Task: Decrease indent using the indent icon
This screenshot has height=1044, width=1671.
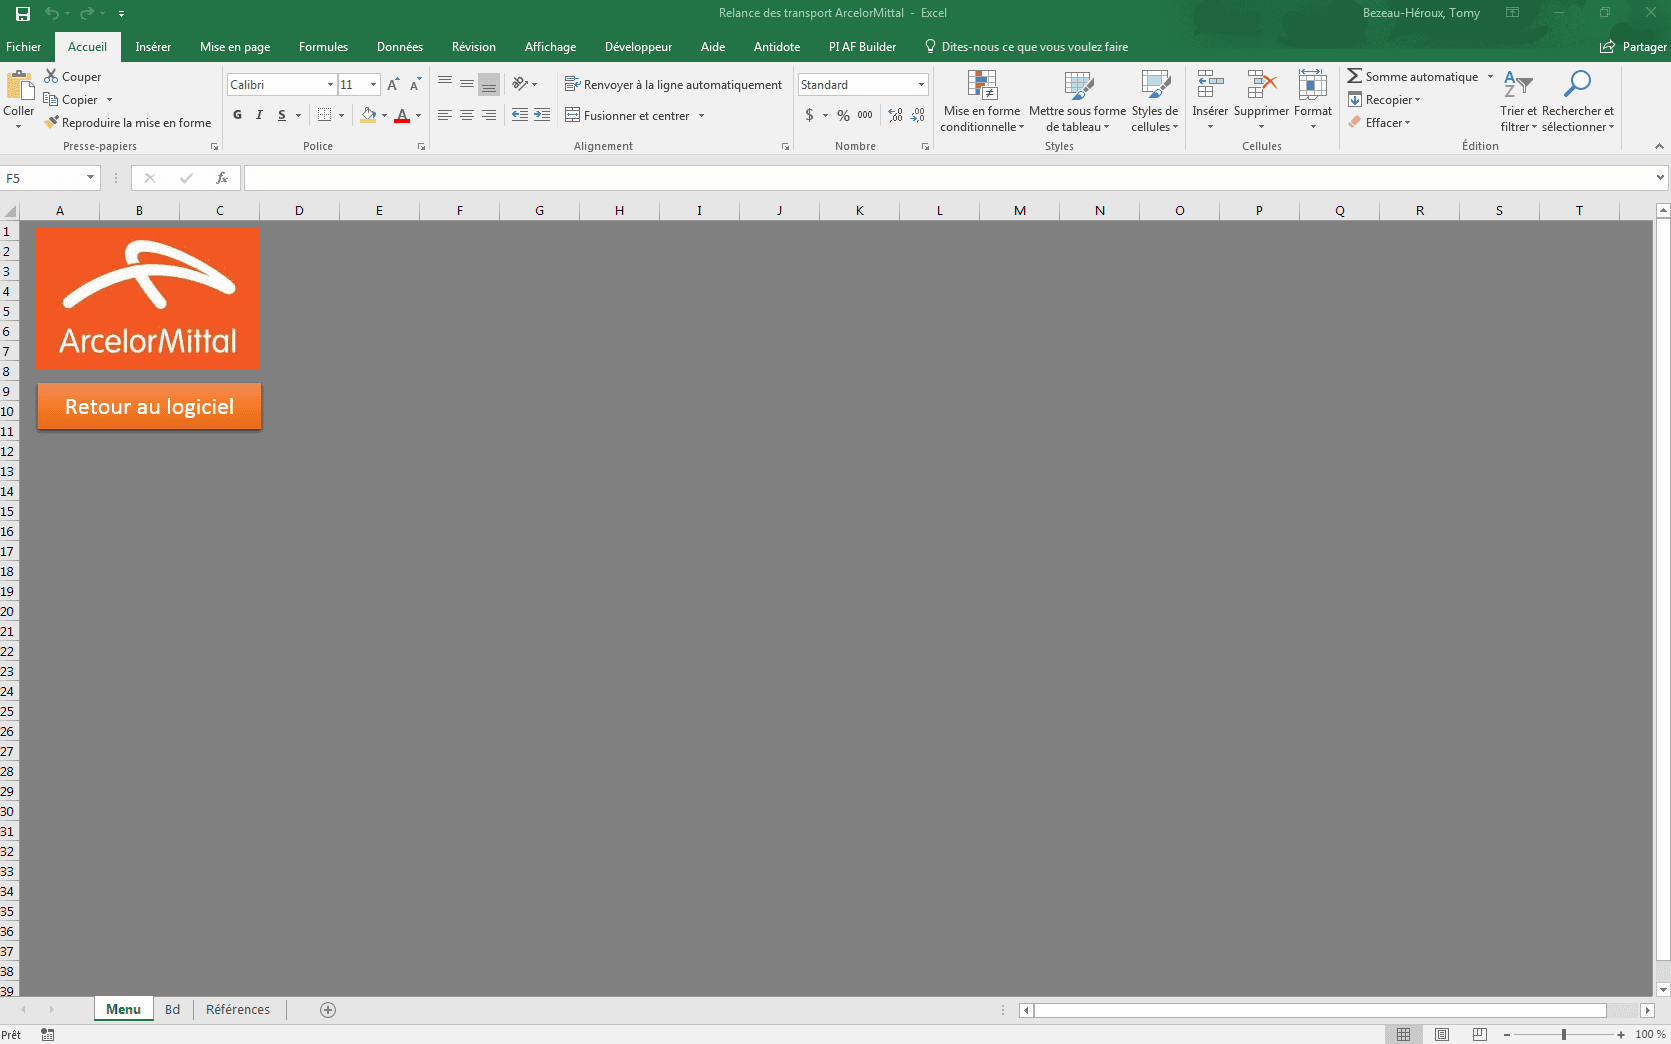Action: click(x=520, y=115)
